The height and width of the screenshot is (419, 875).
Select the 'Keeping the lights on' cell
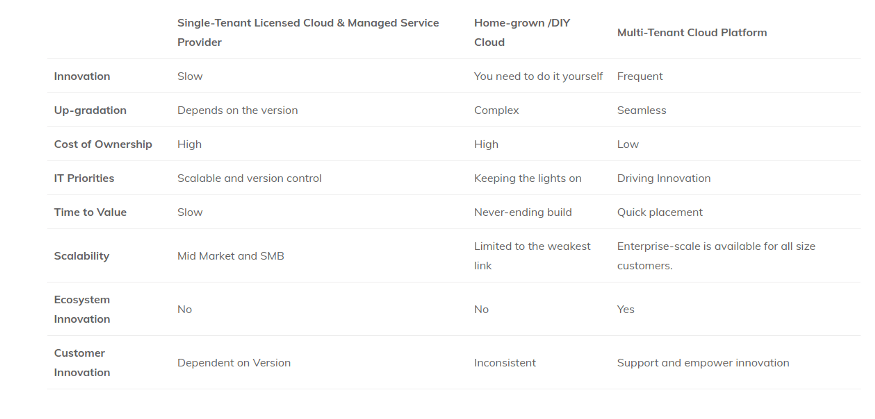coord(527,178)
